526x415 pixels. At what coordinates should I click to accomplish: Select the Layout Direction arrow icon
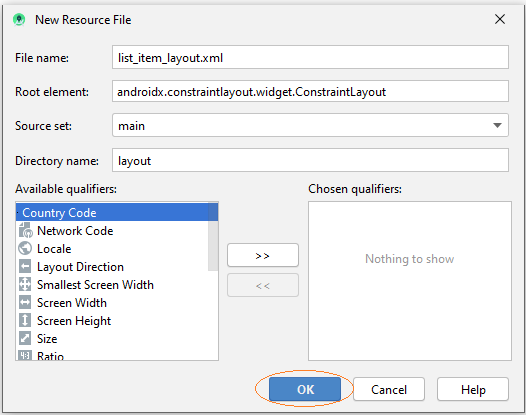(25, 267)
